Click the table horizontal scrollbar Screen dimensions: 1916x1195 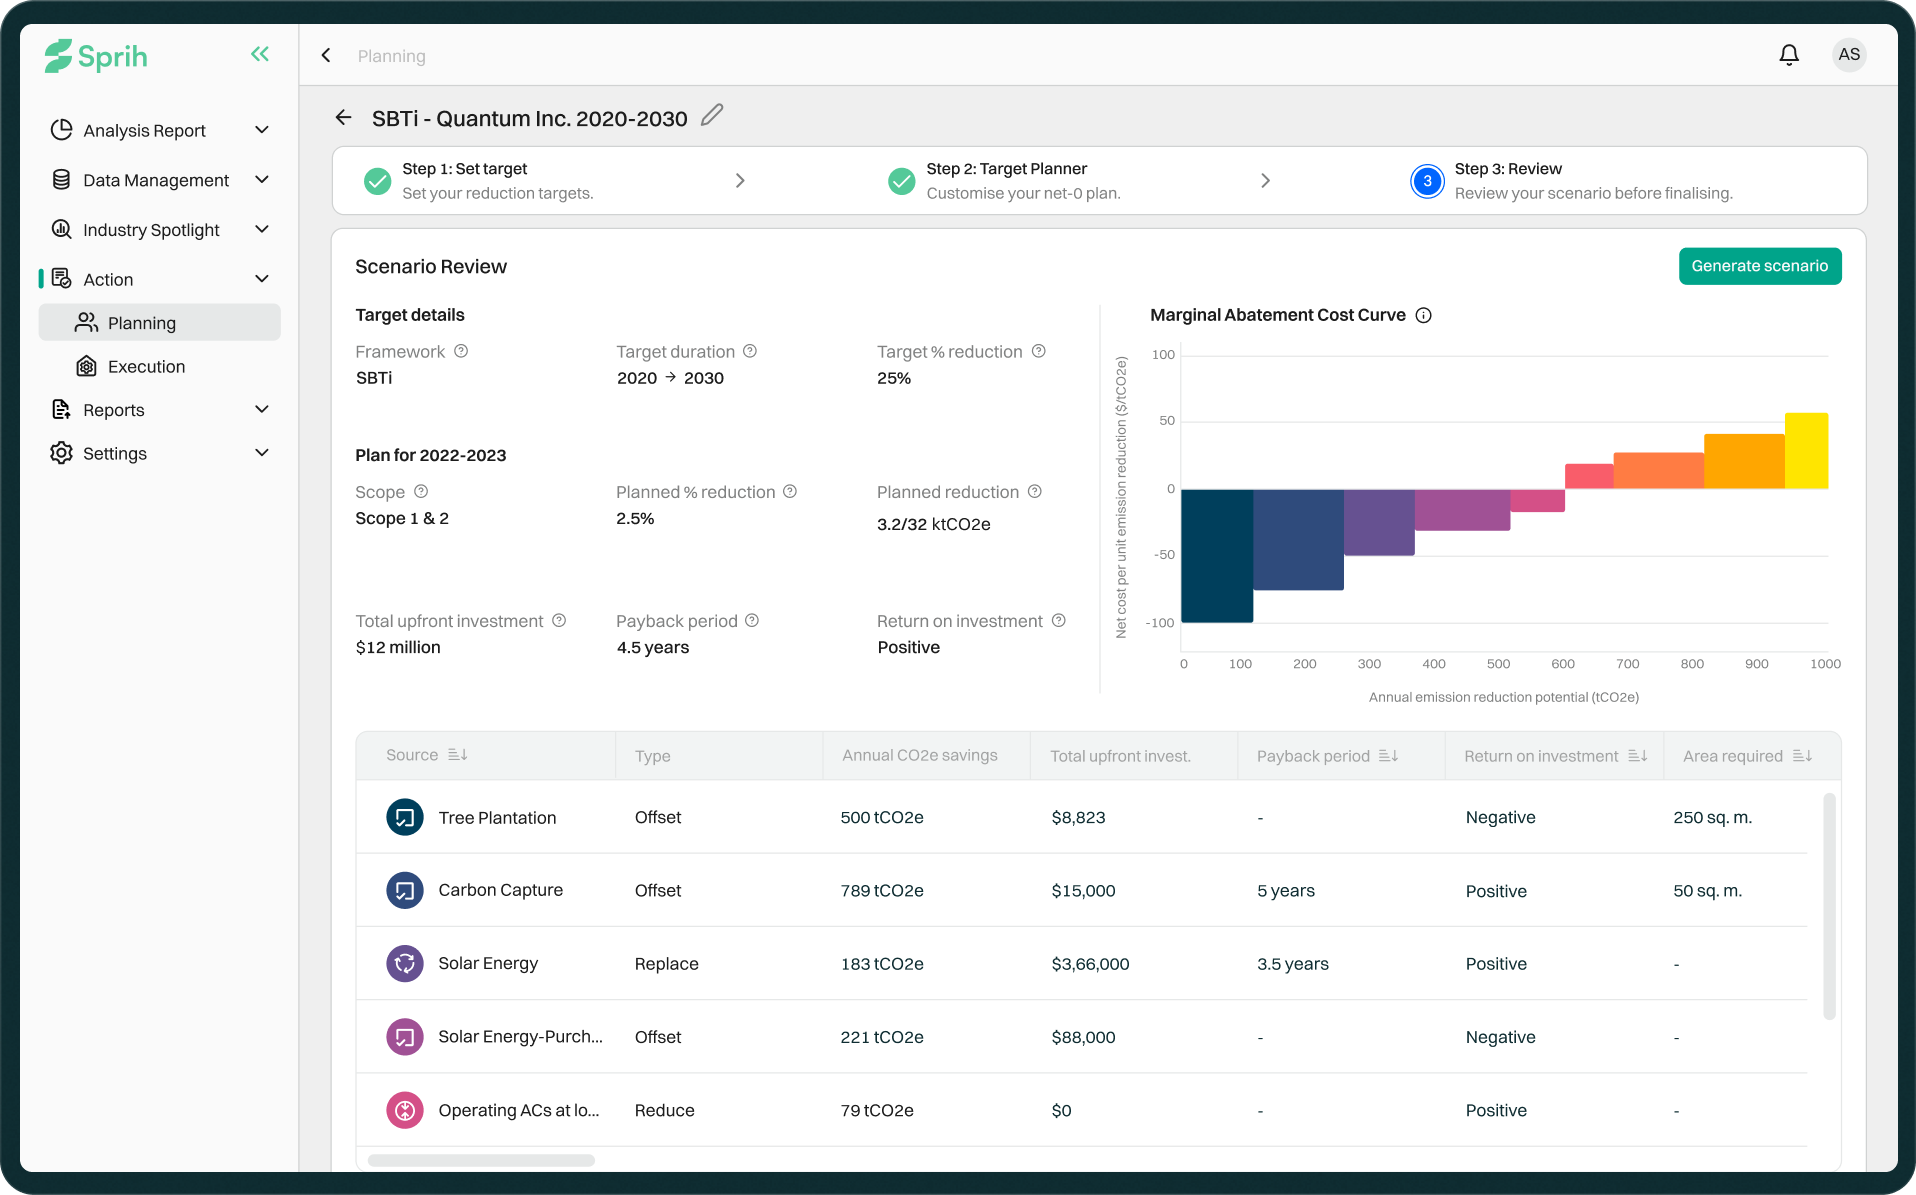pyautogui.click(x=481, y=1160)
